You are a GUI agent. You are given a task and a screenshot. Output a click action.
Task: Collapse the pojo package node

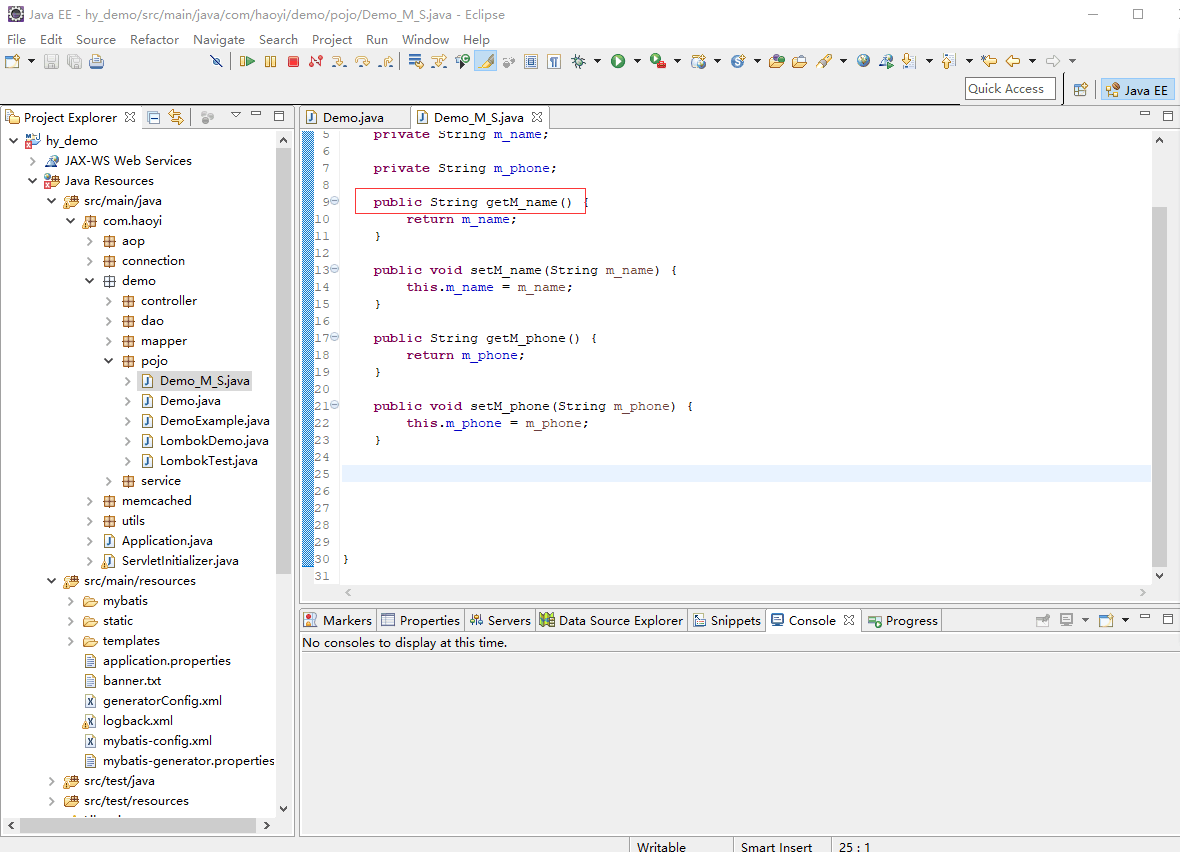109,361
